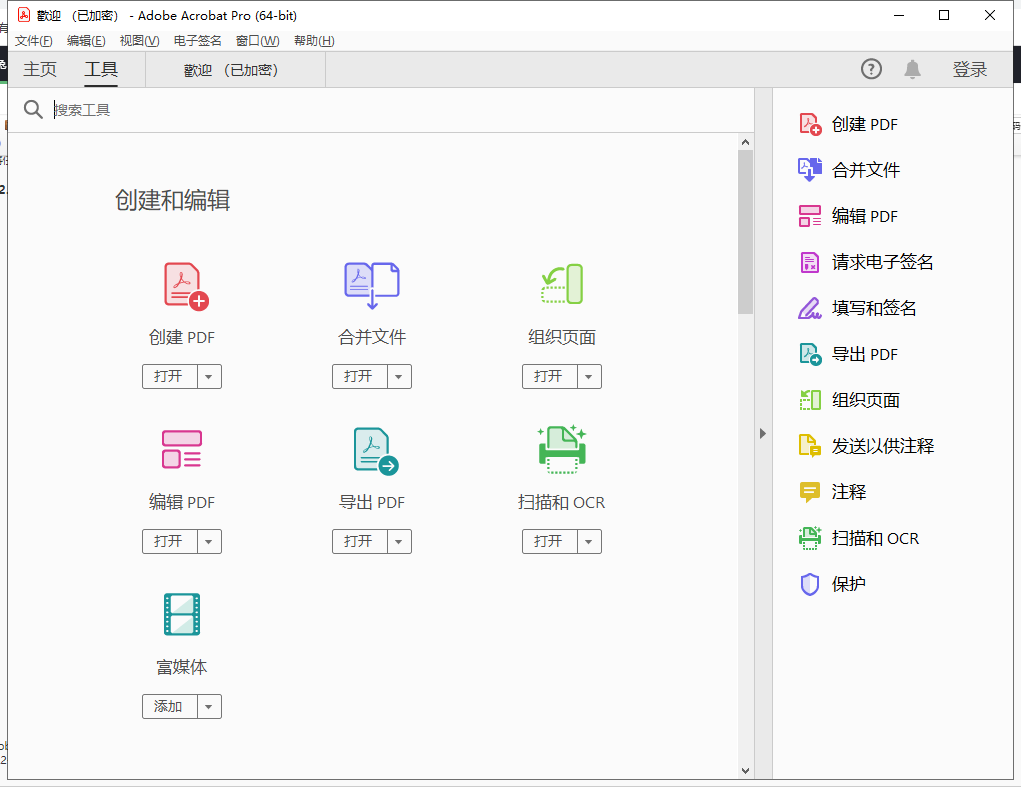Click the 搜索工具 search field

400,109
